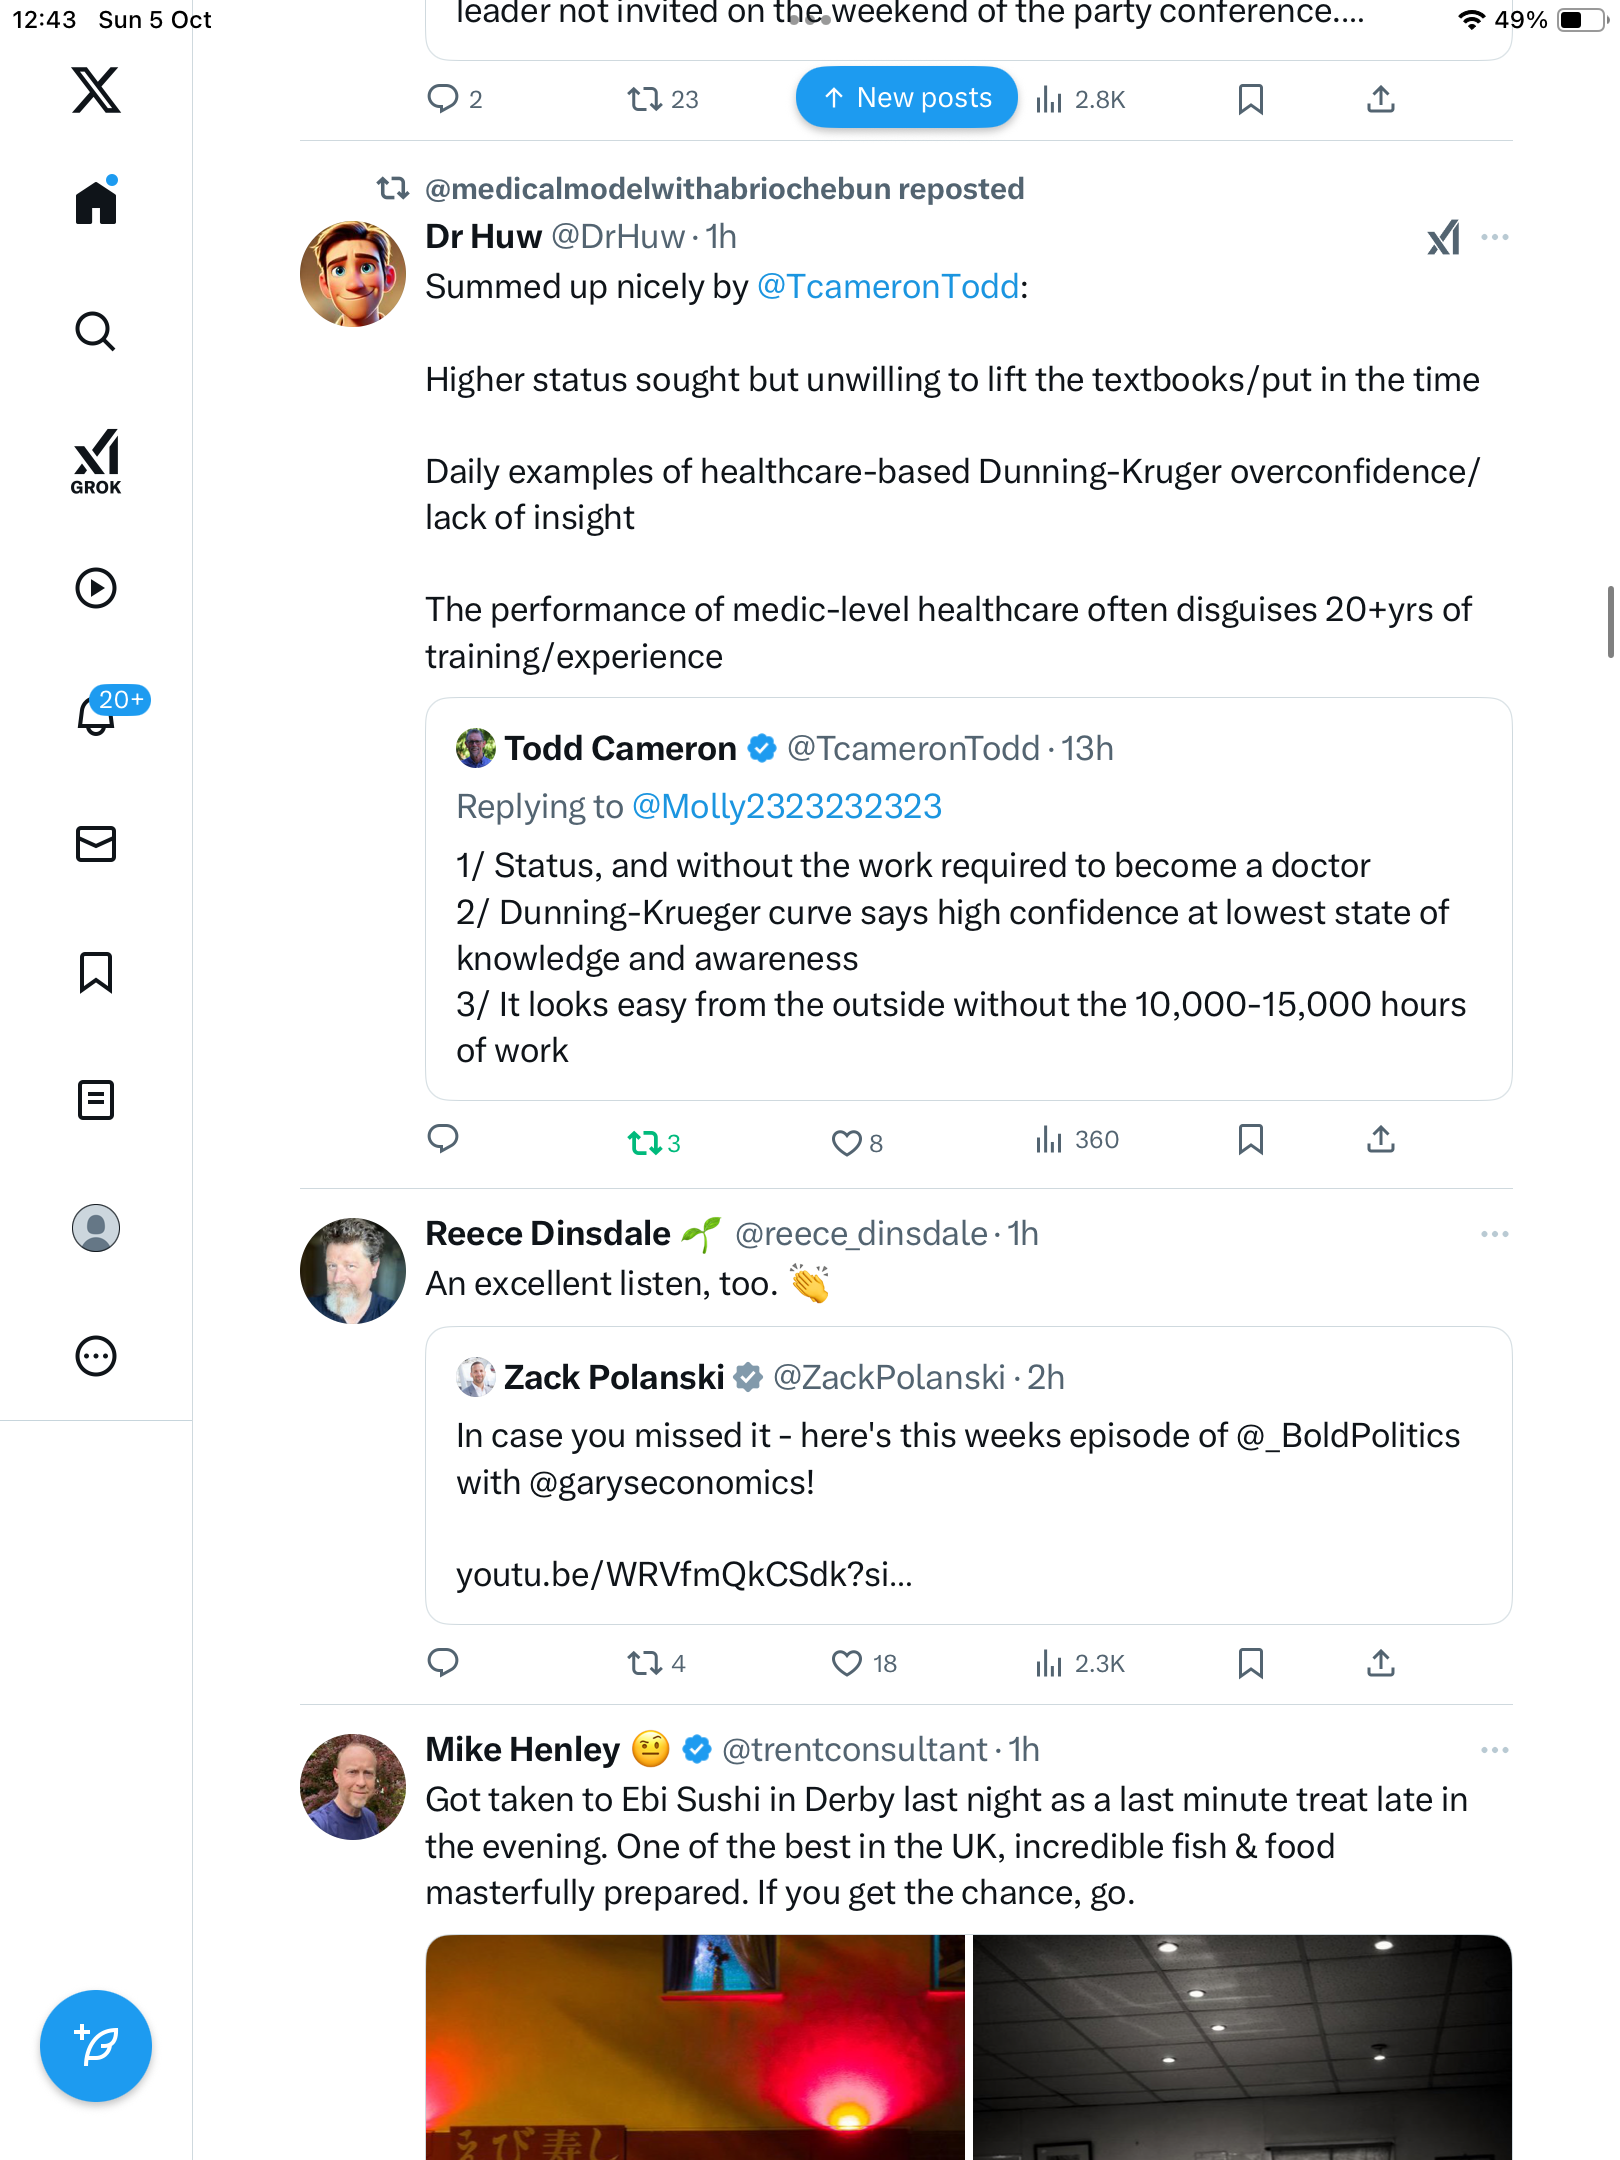Open more options on Reece Dinsdale's post
The width and height of the screenshot is (1620, 2160).
[1494, 1234]
